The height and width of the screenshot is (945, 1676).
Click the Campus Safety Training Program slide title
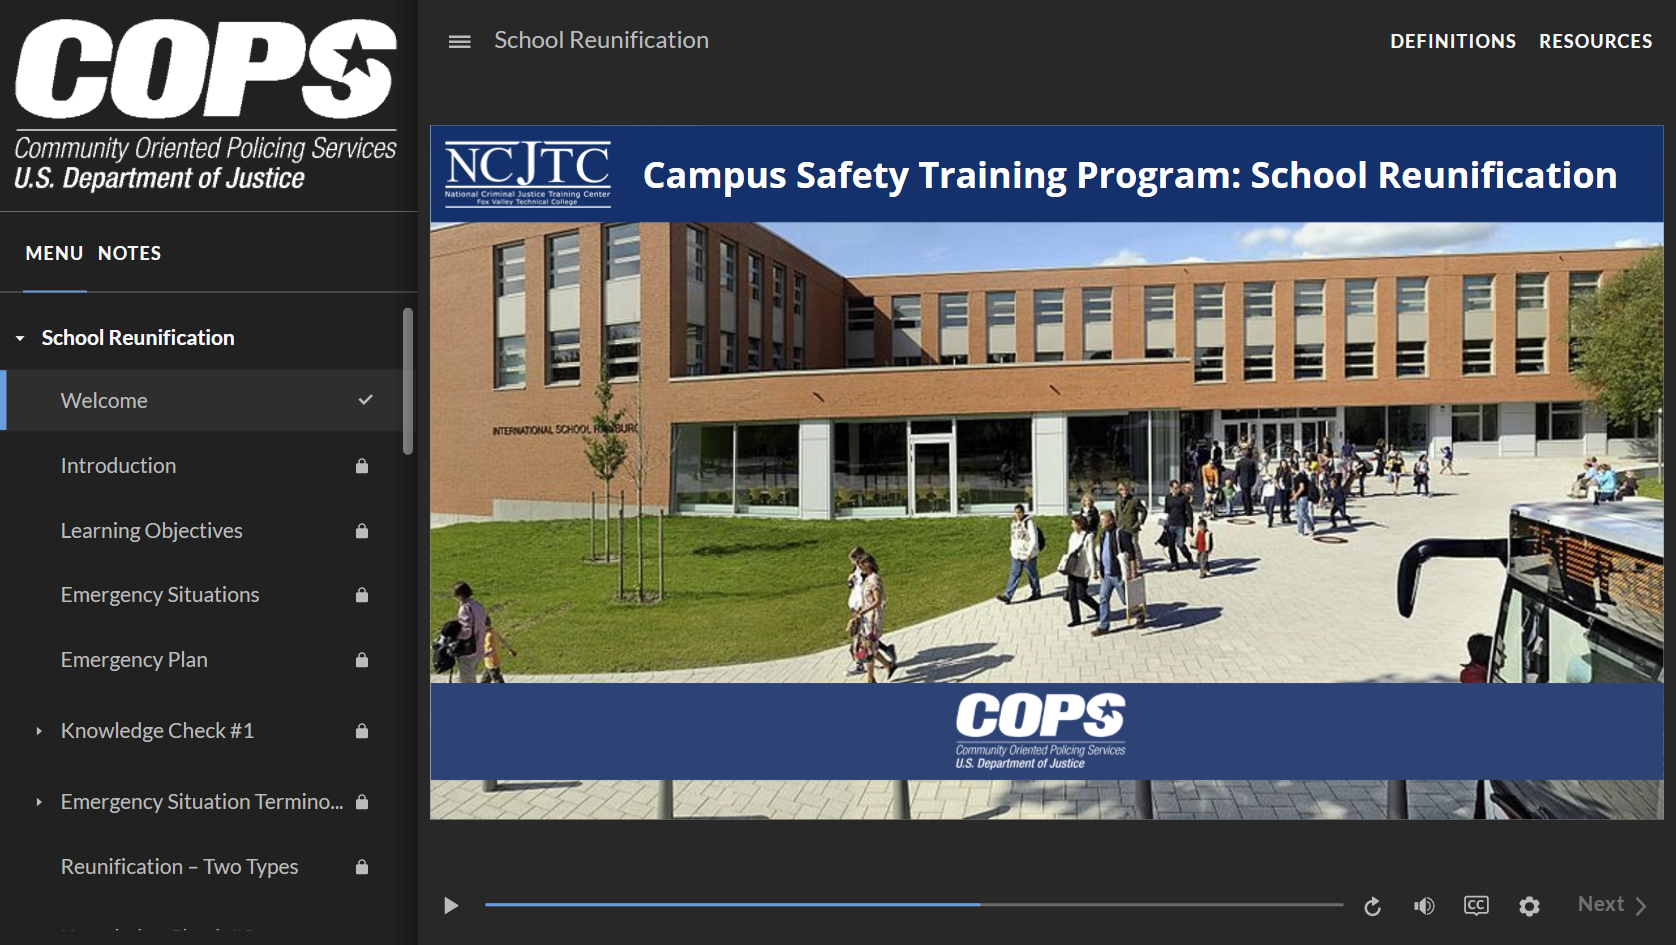1129,175
